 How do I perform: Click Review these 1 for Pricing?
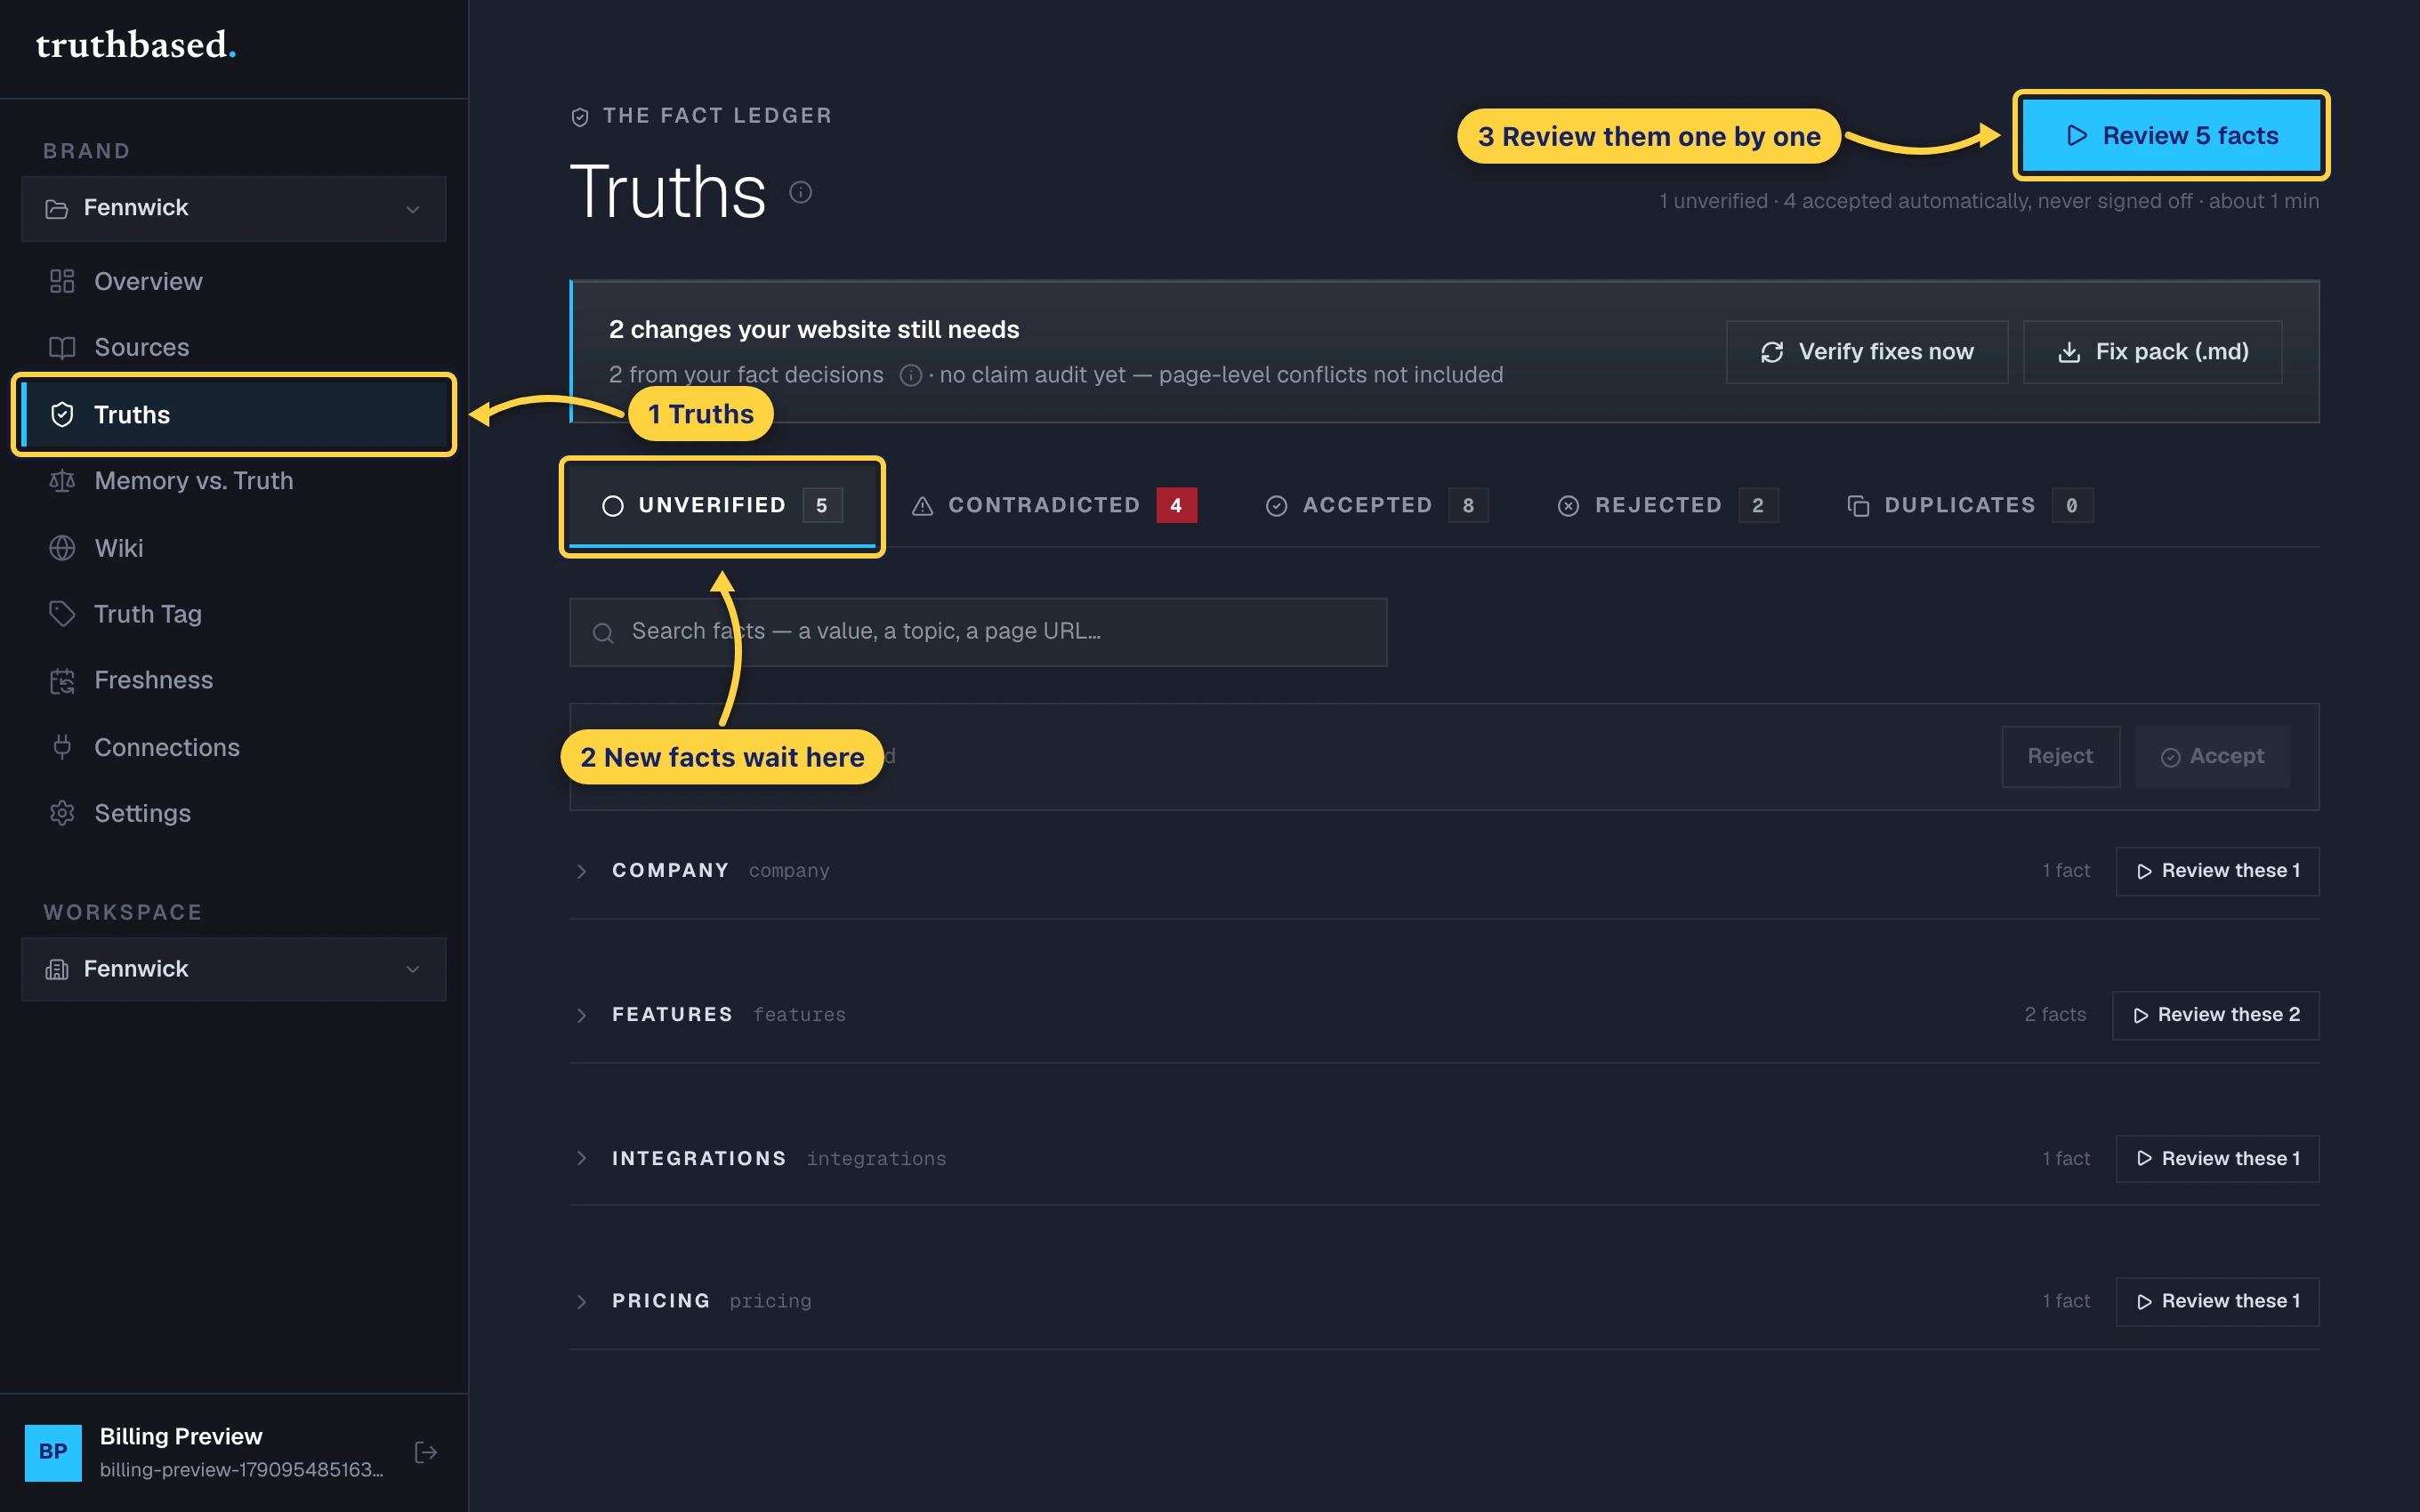pyautogui.click(x=2217, y=1301)
